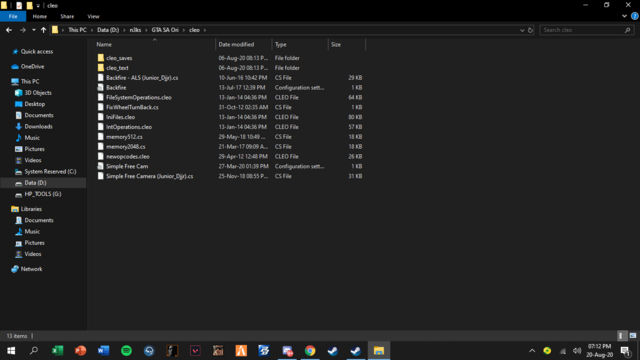Click the Back navigation arrow
The width and height of the screenshot is (640, 360).
point(9,30)
